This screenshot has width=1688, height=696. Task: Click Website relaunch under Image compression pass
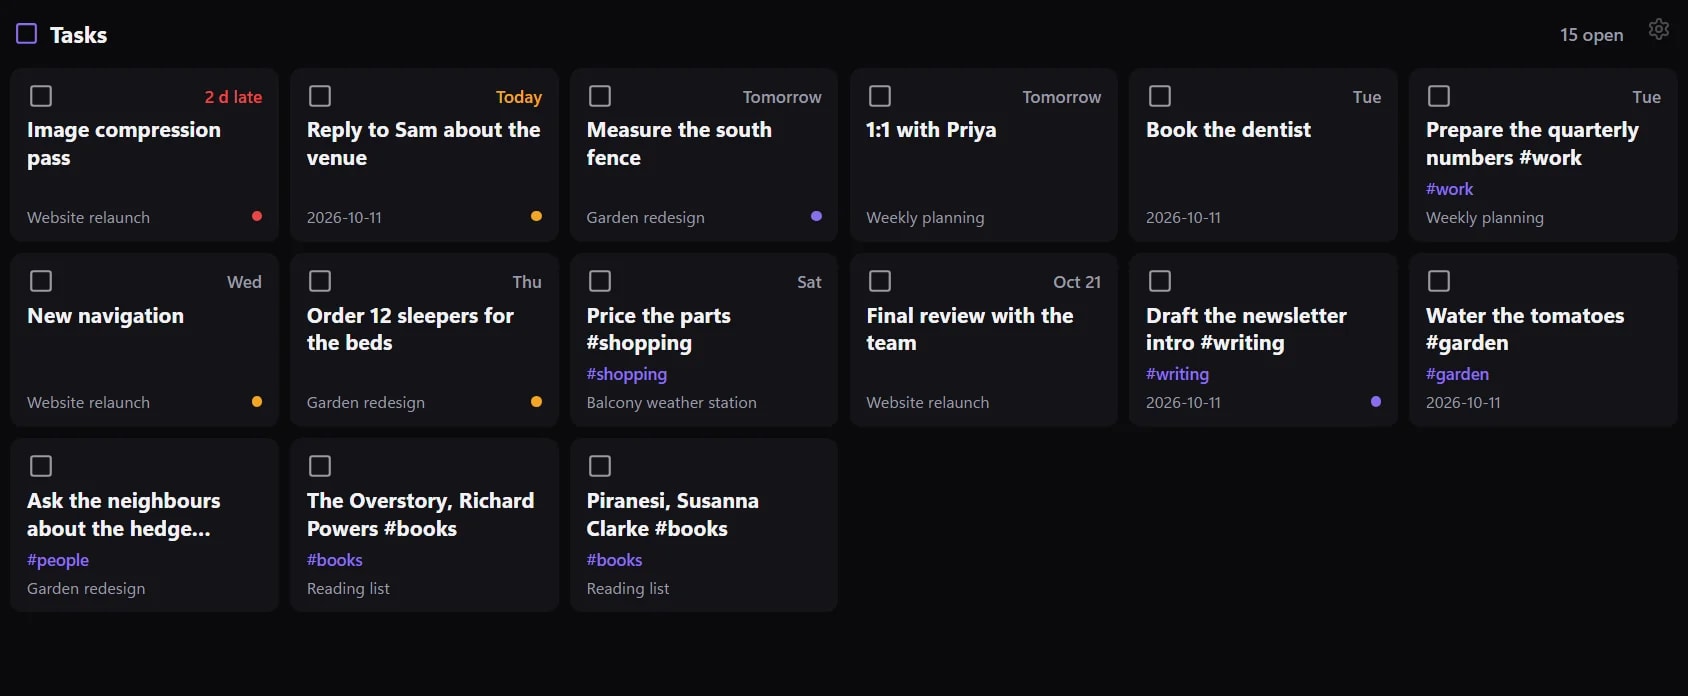point(88,217)
